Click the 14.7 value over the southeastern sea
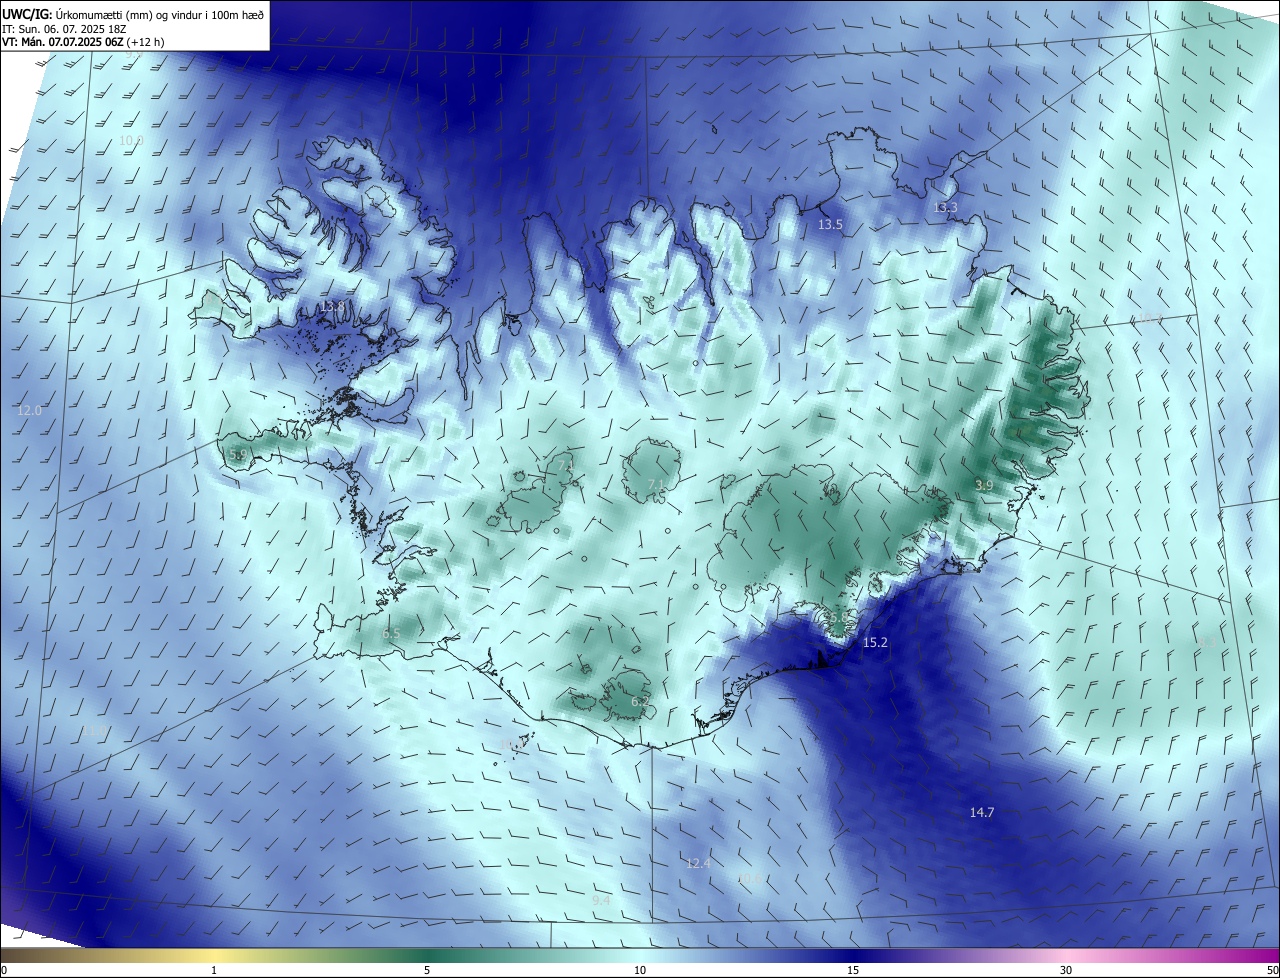Image resolution: width=1280 pixels, height=978 pixels. (982, 813)
